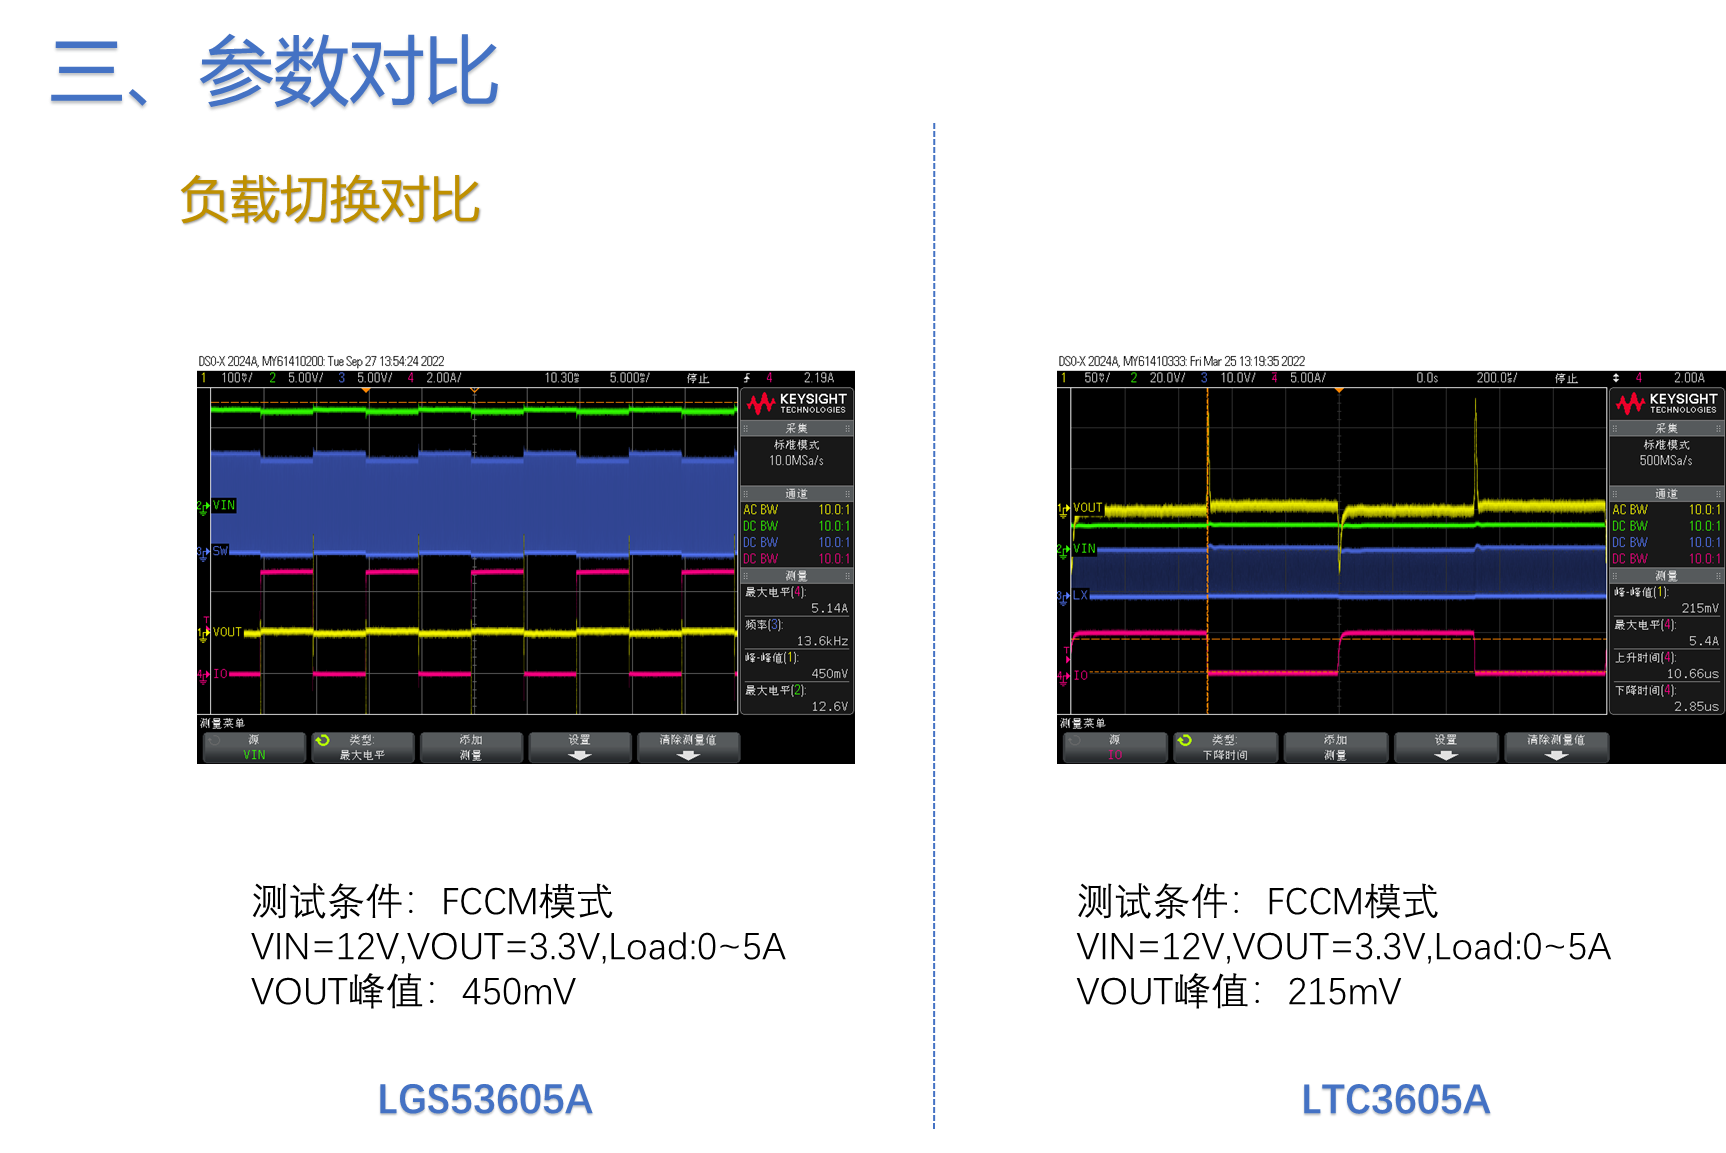The width and height of the screenshot is (1726, 1153).
Task: Click green rotate icon on left 类型 softkey
Action: pyautogui.click(x=322, y=741)
